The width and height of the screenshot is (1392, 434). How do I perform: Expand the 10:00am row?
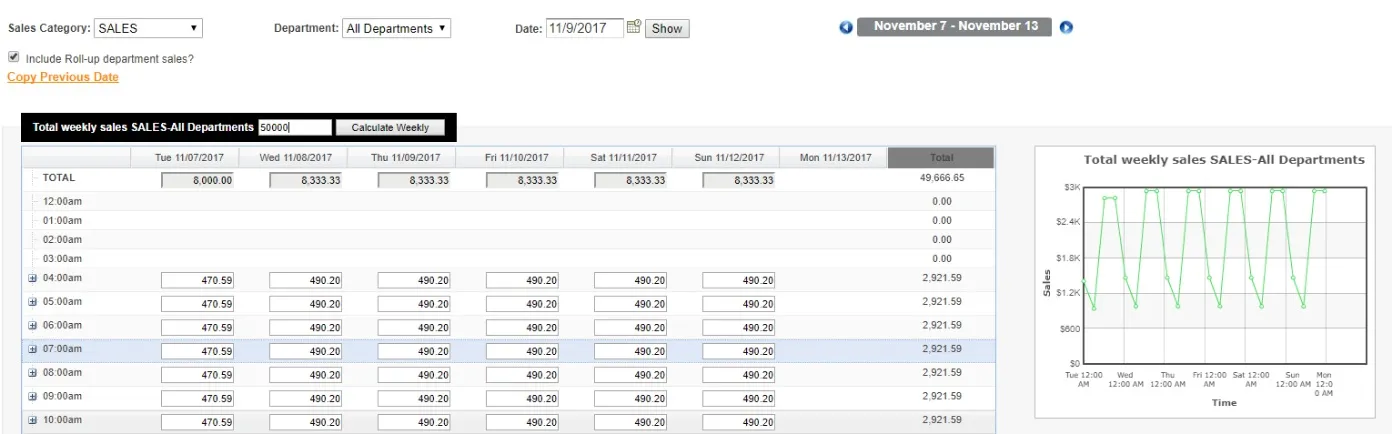coord(33,420)
